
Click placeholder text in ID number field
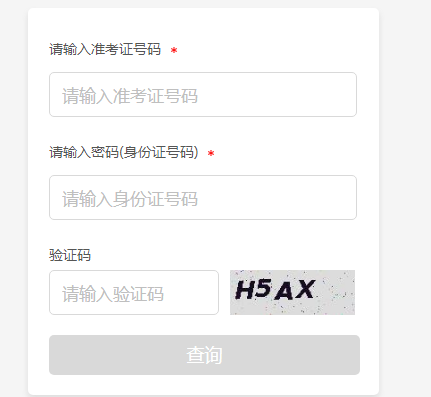[x=130, y=199]
